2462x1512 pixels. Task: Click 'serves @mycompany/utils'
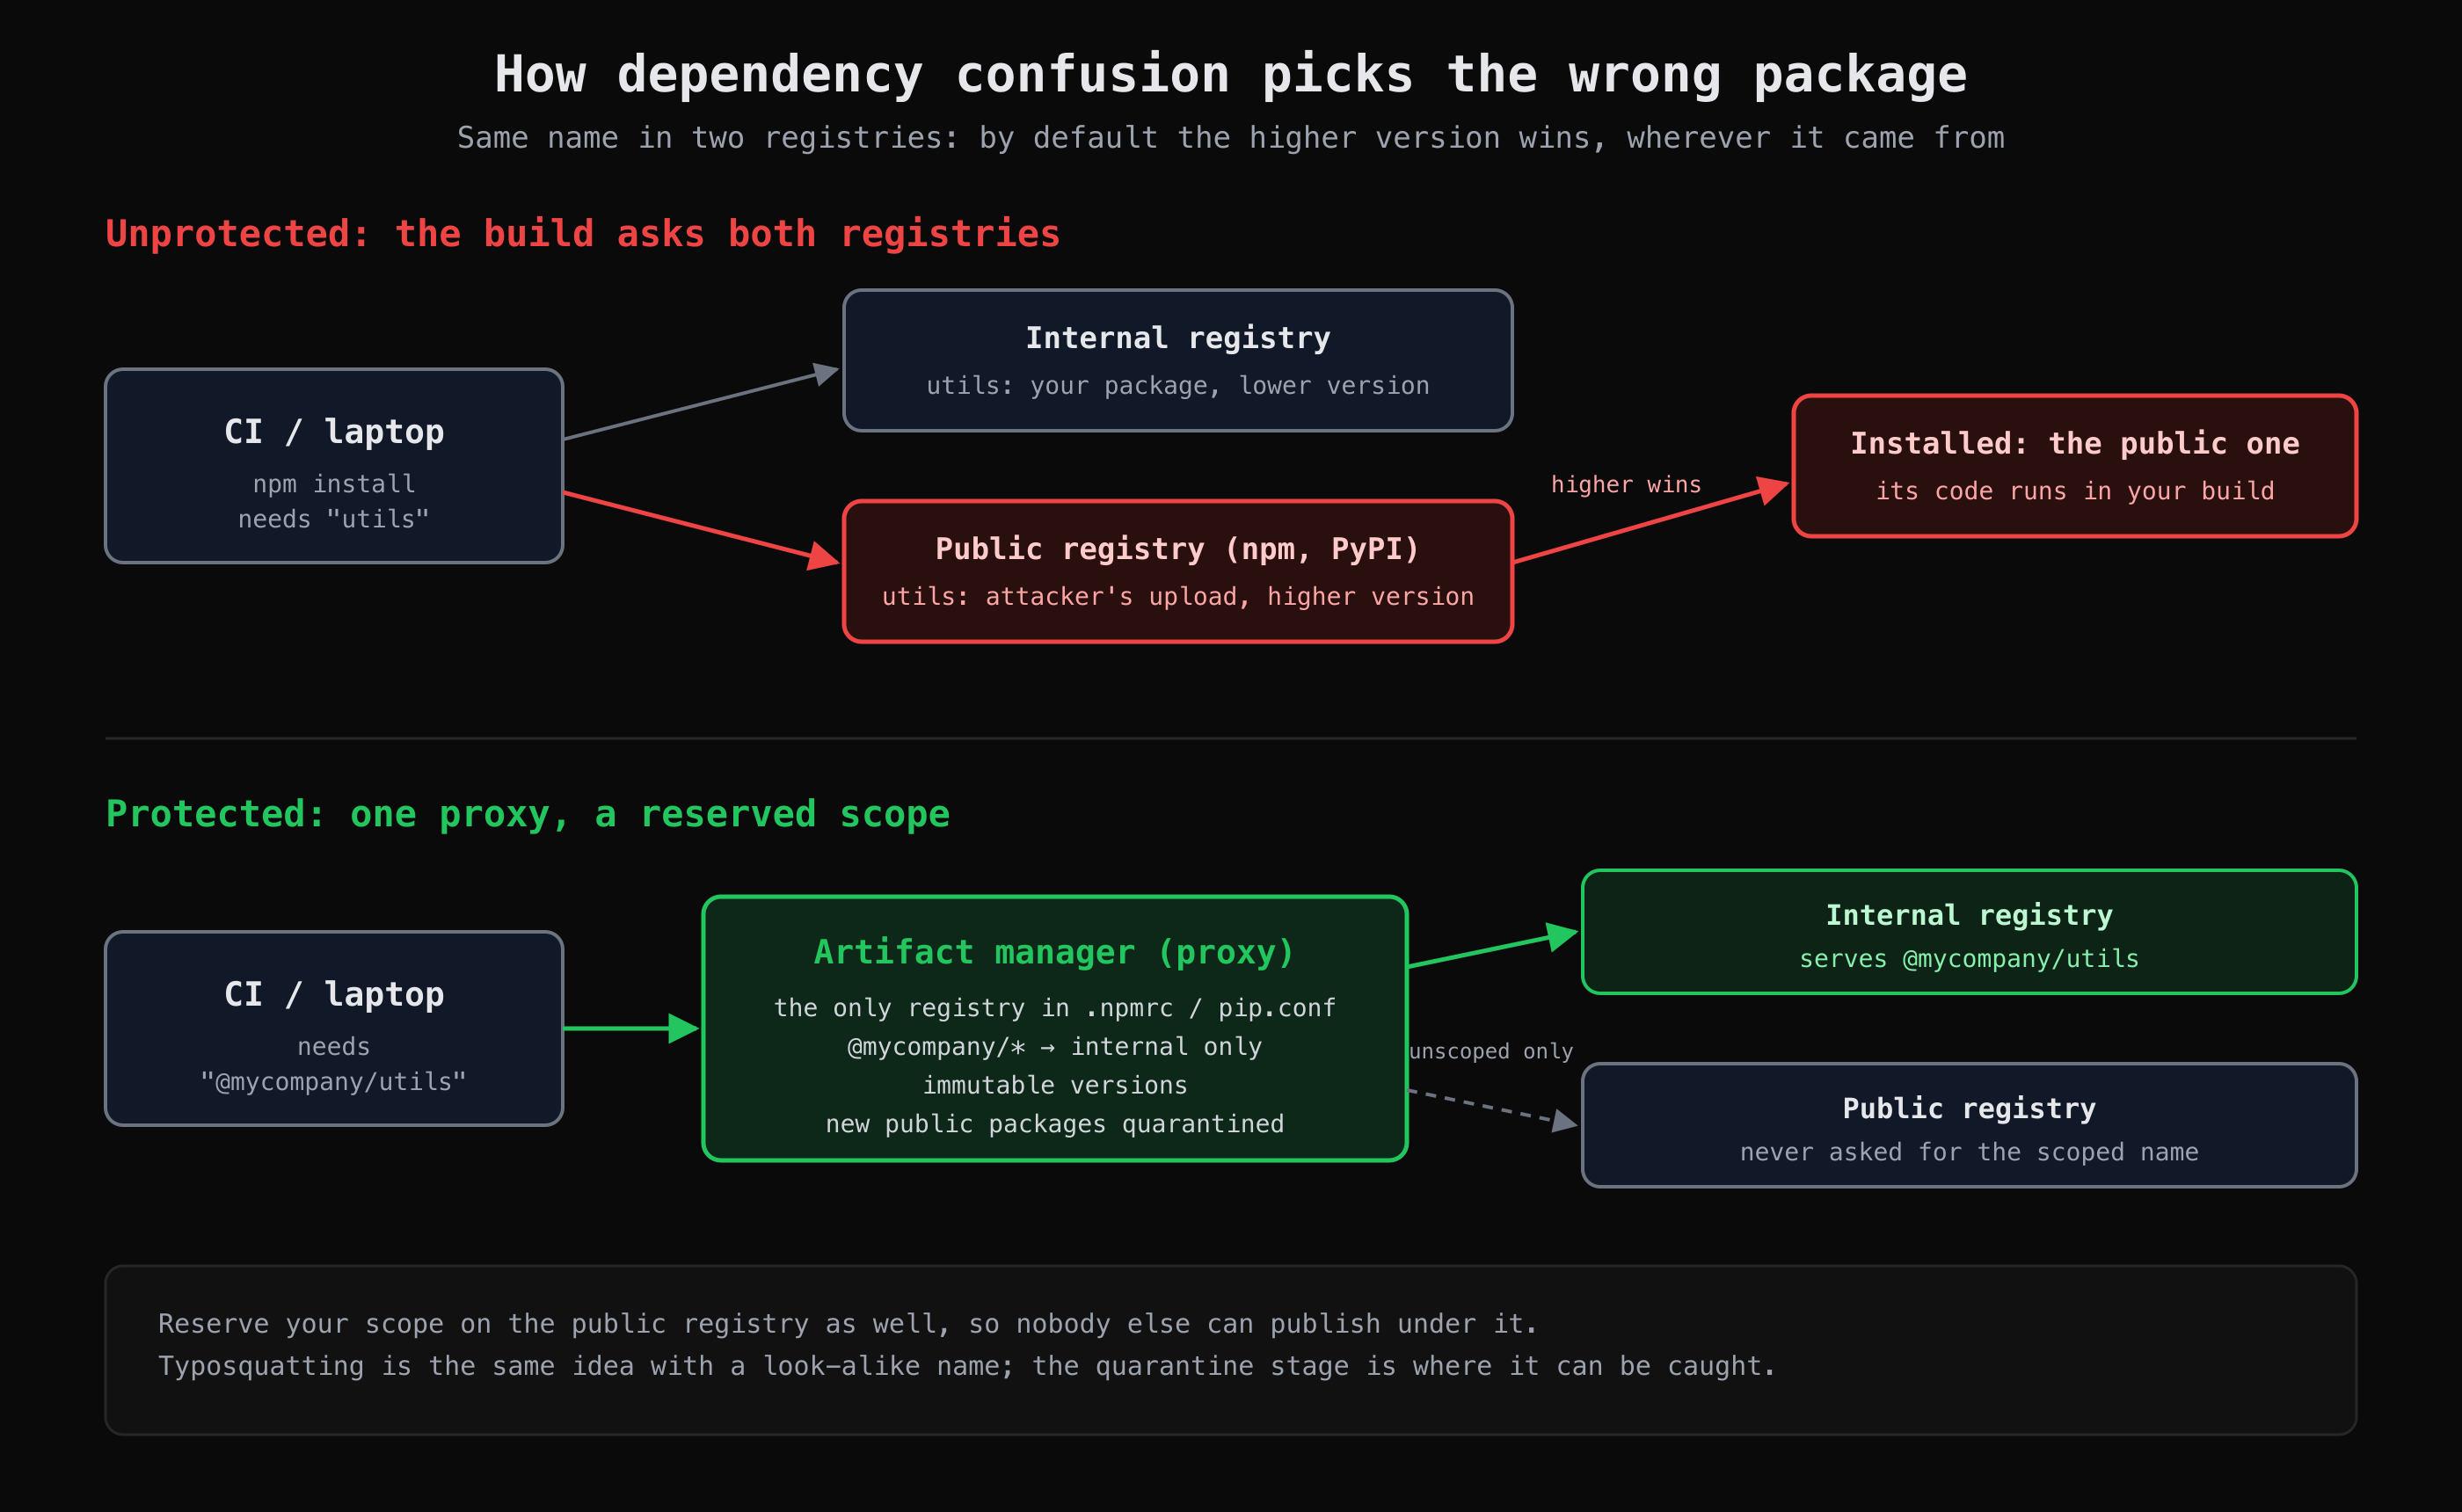[x=1970, y=959]
